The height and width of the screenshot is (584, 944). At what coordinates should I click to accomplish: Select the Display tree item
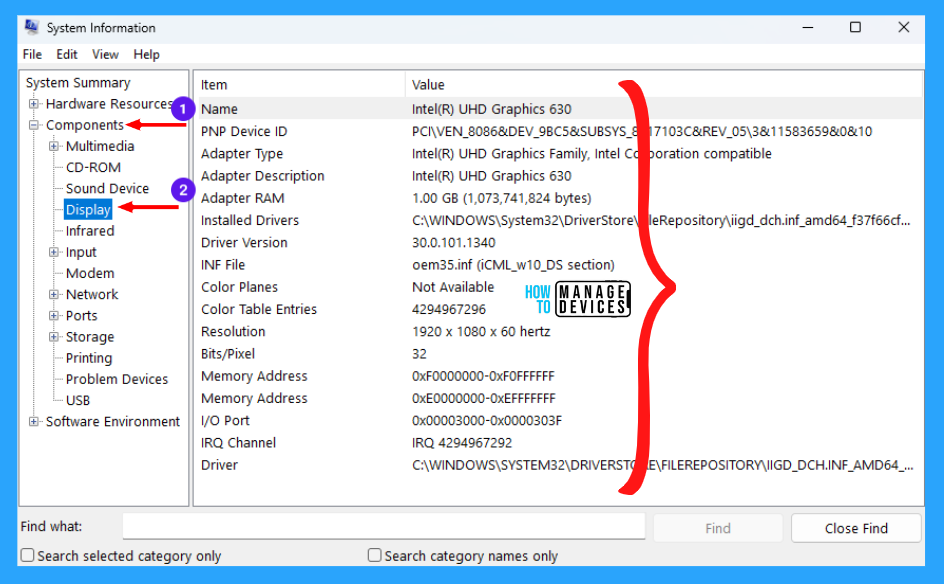pos(88,210)
